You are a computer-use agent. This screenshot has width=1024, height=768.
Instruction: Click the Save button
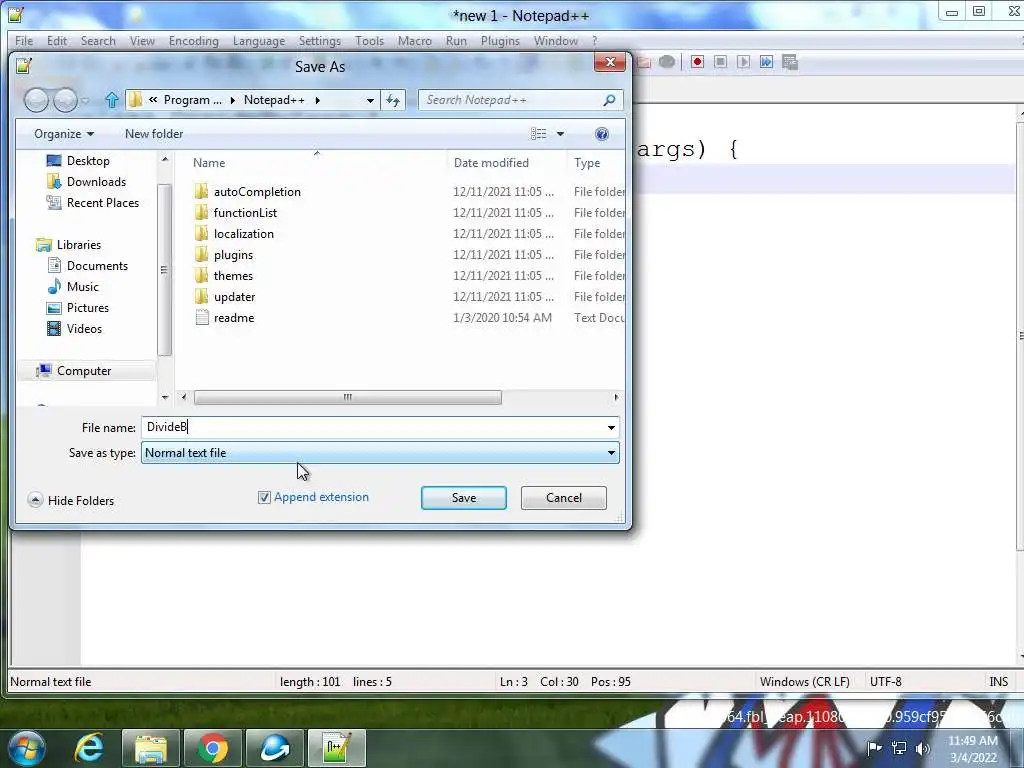[x=464, y=498]
